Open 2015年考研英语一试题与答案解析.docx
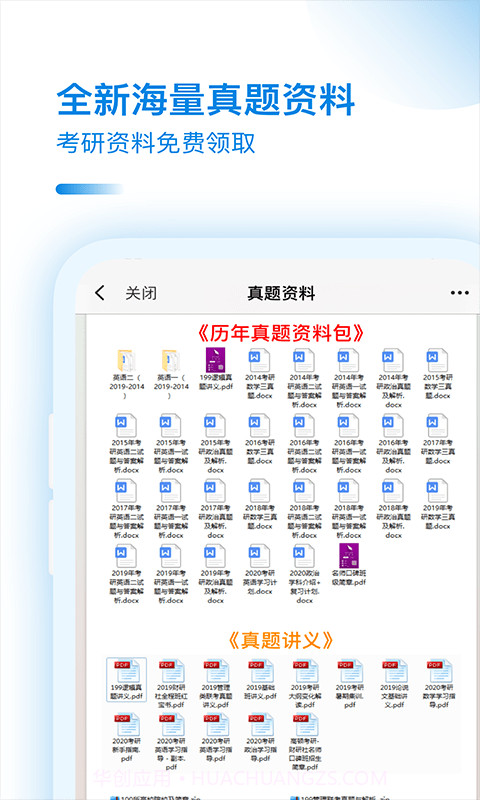This screenshot has height=800, width=480. pyautogui.click(x=171, y=443)
